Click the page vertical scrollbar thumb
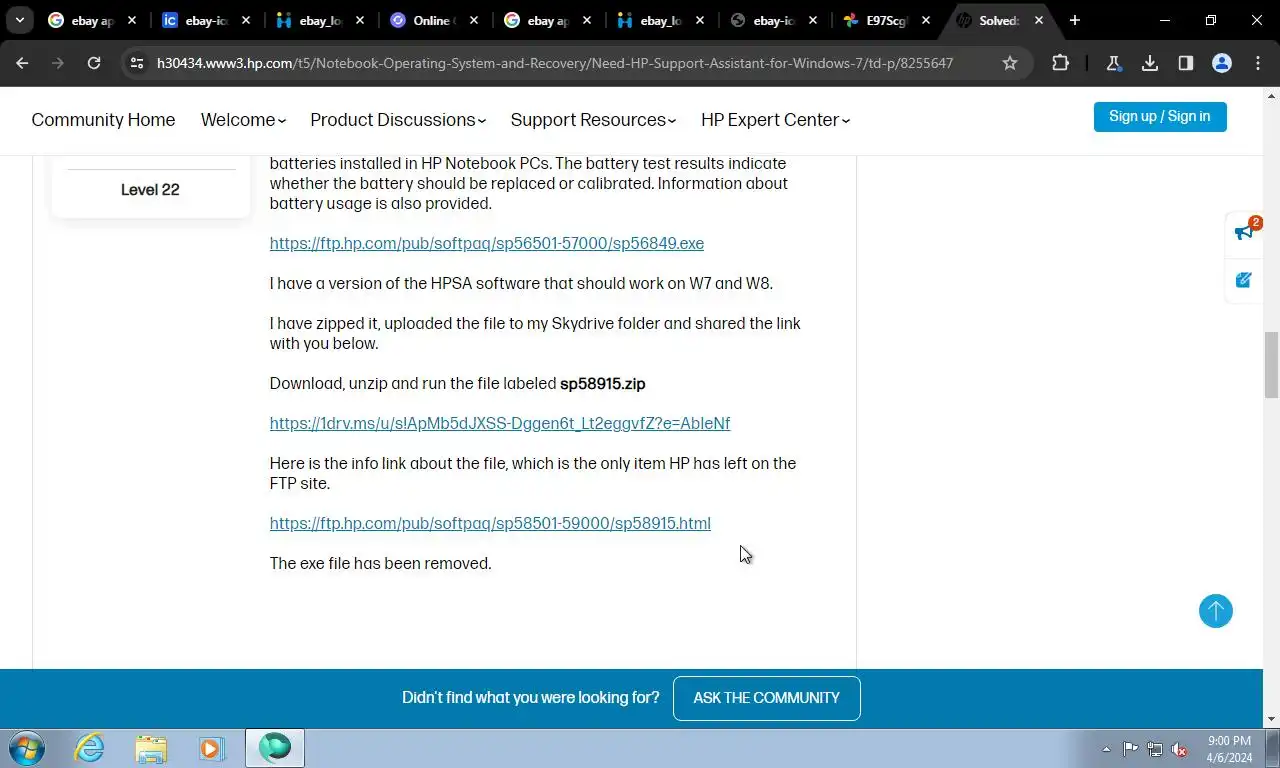 click(x=1272, y=365)
